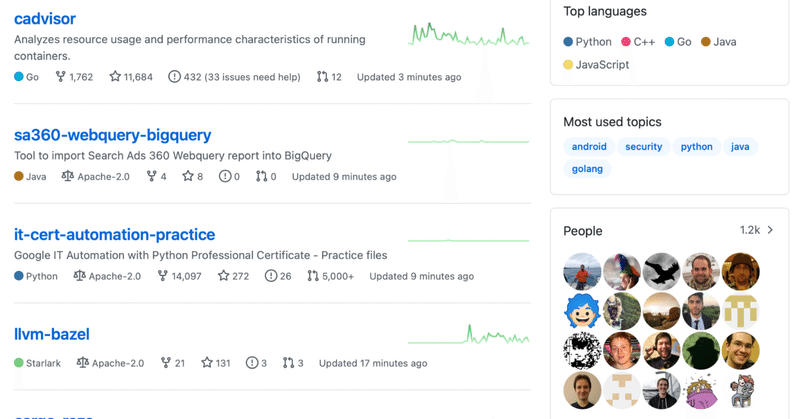
Task: Select the android topic tag
Action: click(589, 146)
